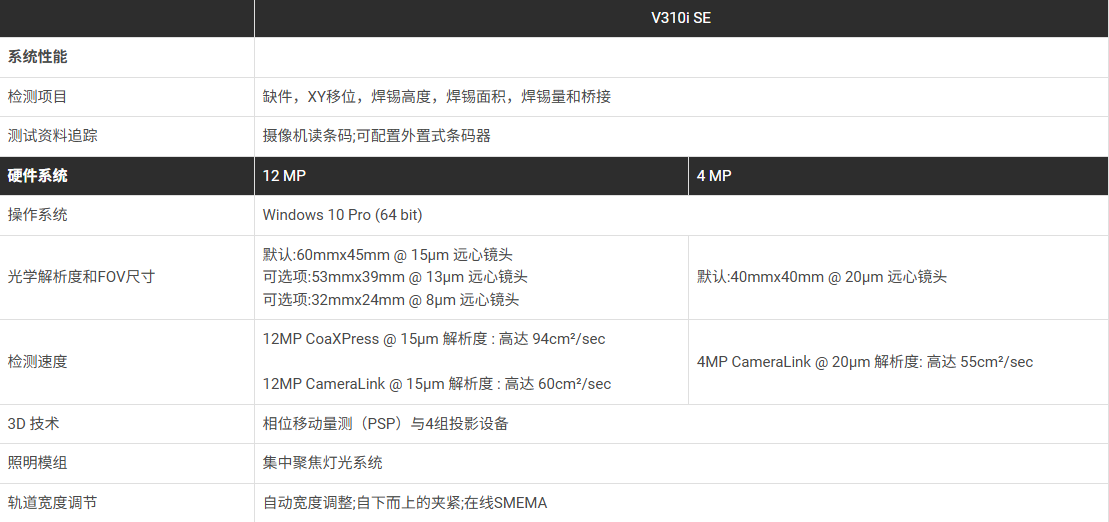The image size is (1109, 522).
Task: Click the Windows 10 Pro (64 bit) text
Action: (343, 215)
